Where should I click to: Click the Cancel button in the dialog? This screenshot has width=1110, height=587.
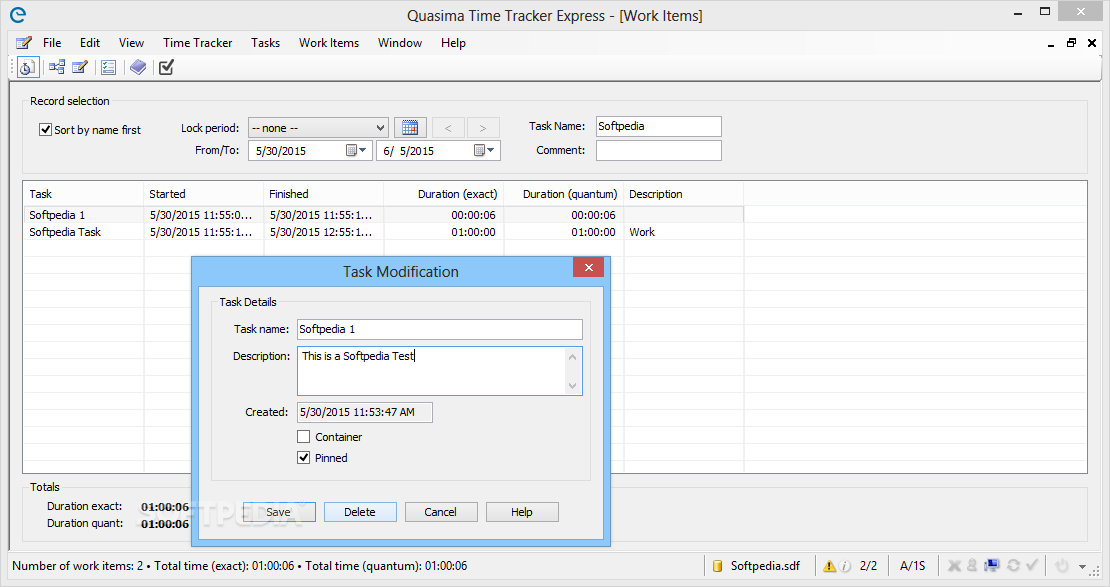pyautogui.click(x=440, y=512)
